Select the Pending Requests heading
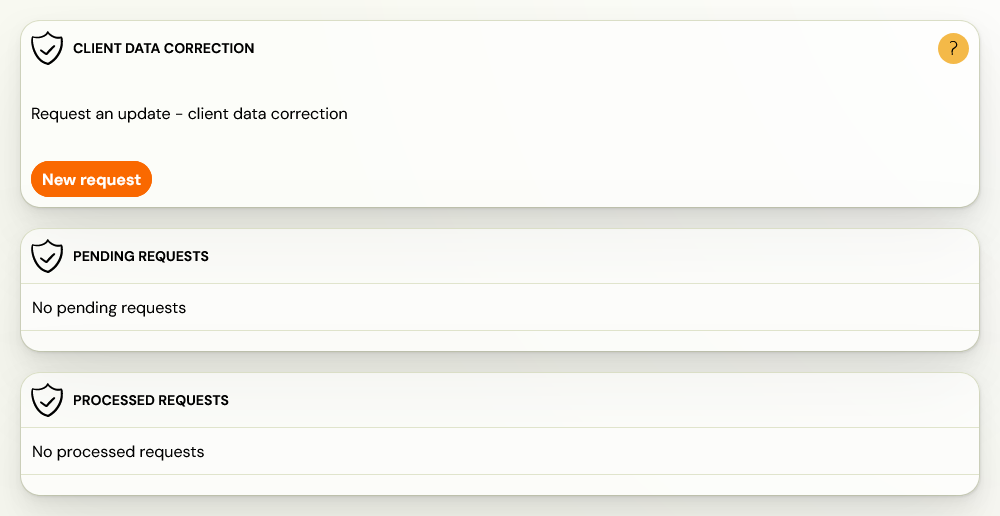Image resolution: width=1000 pixels, height=516 pixels. coord(141,256)
